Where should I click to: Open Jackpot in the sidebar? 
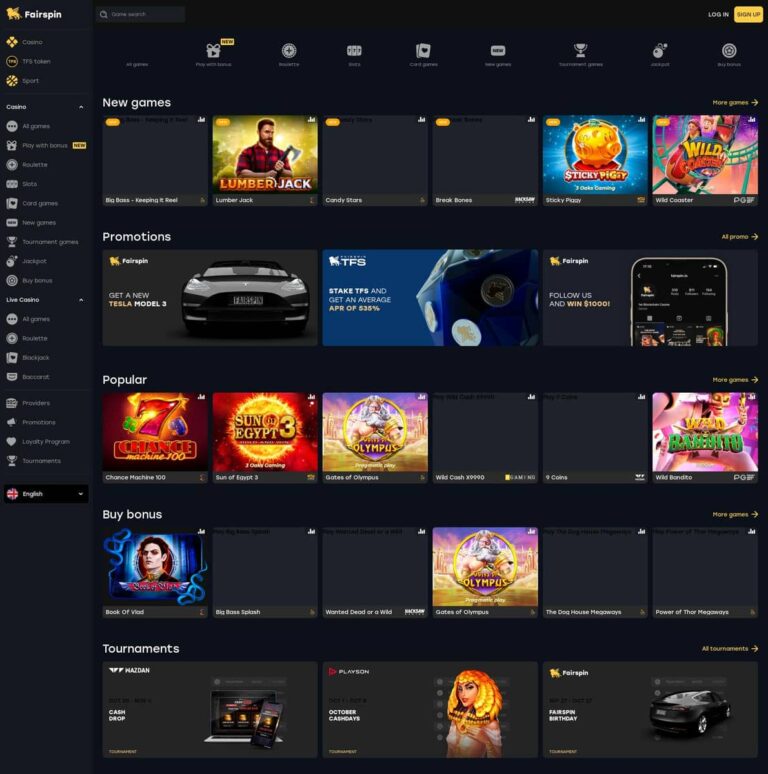click(x=27, y=261)
